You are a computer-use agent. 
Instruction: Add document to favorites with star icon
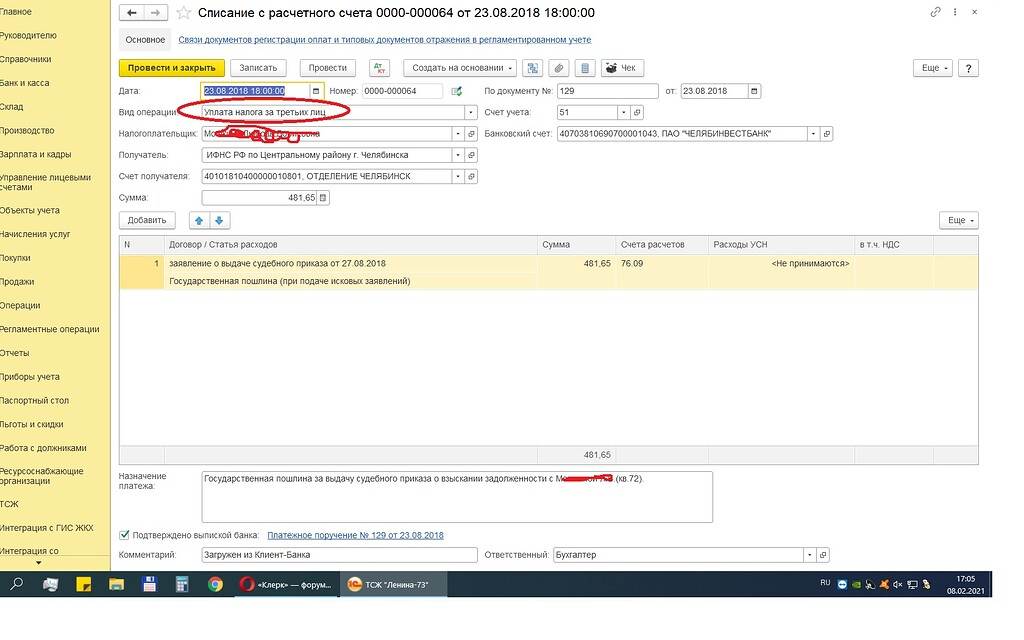(184, 12)
